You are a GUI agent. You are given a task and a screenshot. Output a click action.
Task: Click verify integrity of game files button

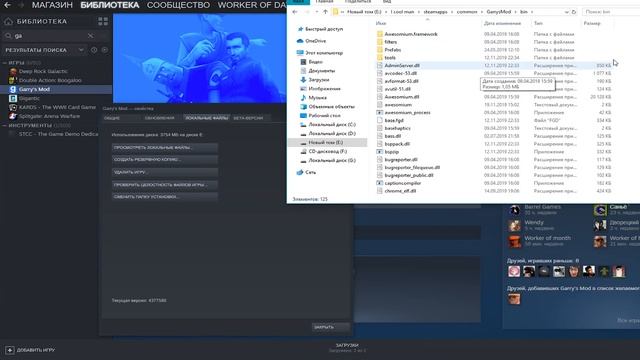click(165, 184)
